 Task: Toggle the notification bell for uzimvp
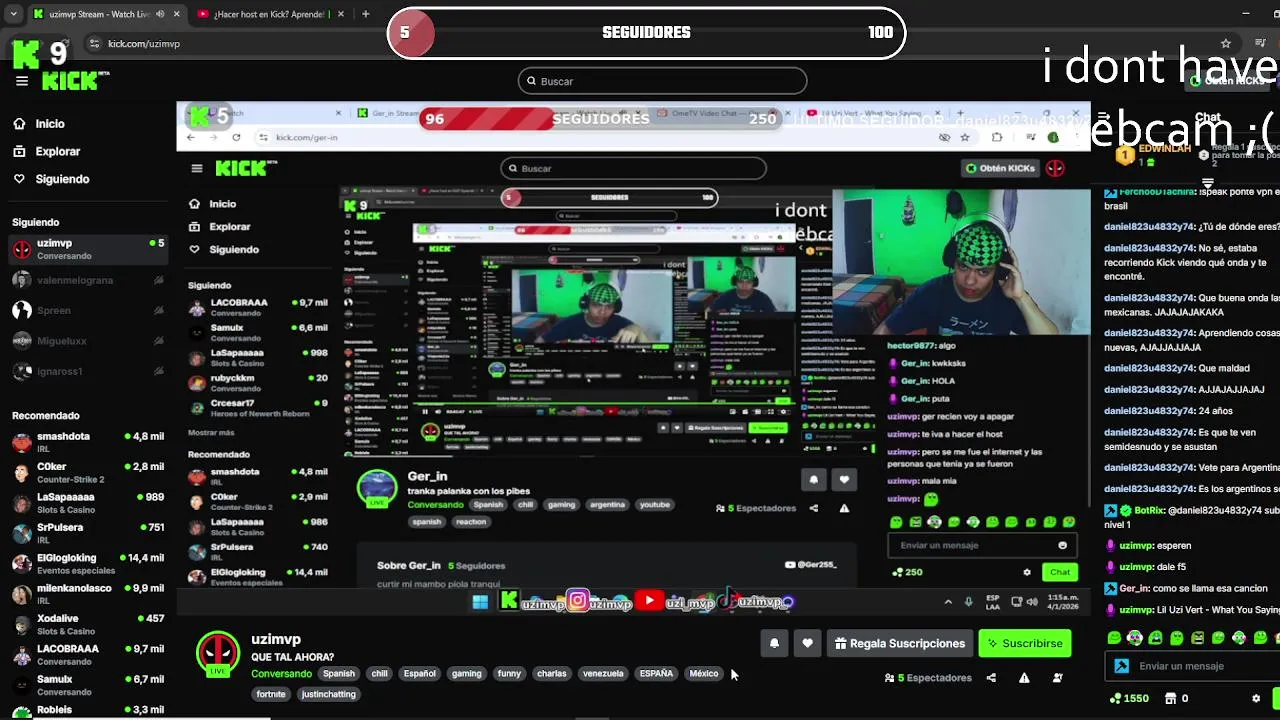774,644
